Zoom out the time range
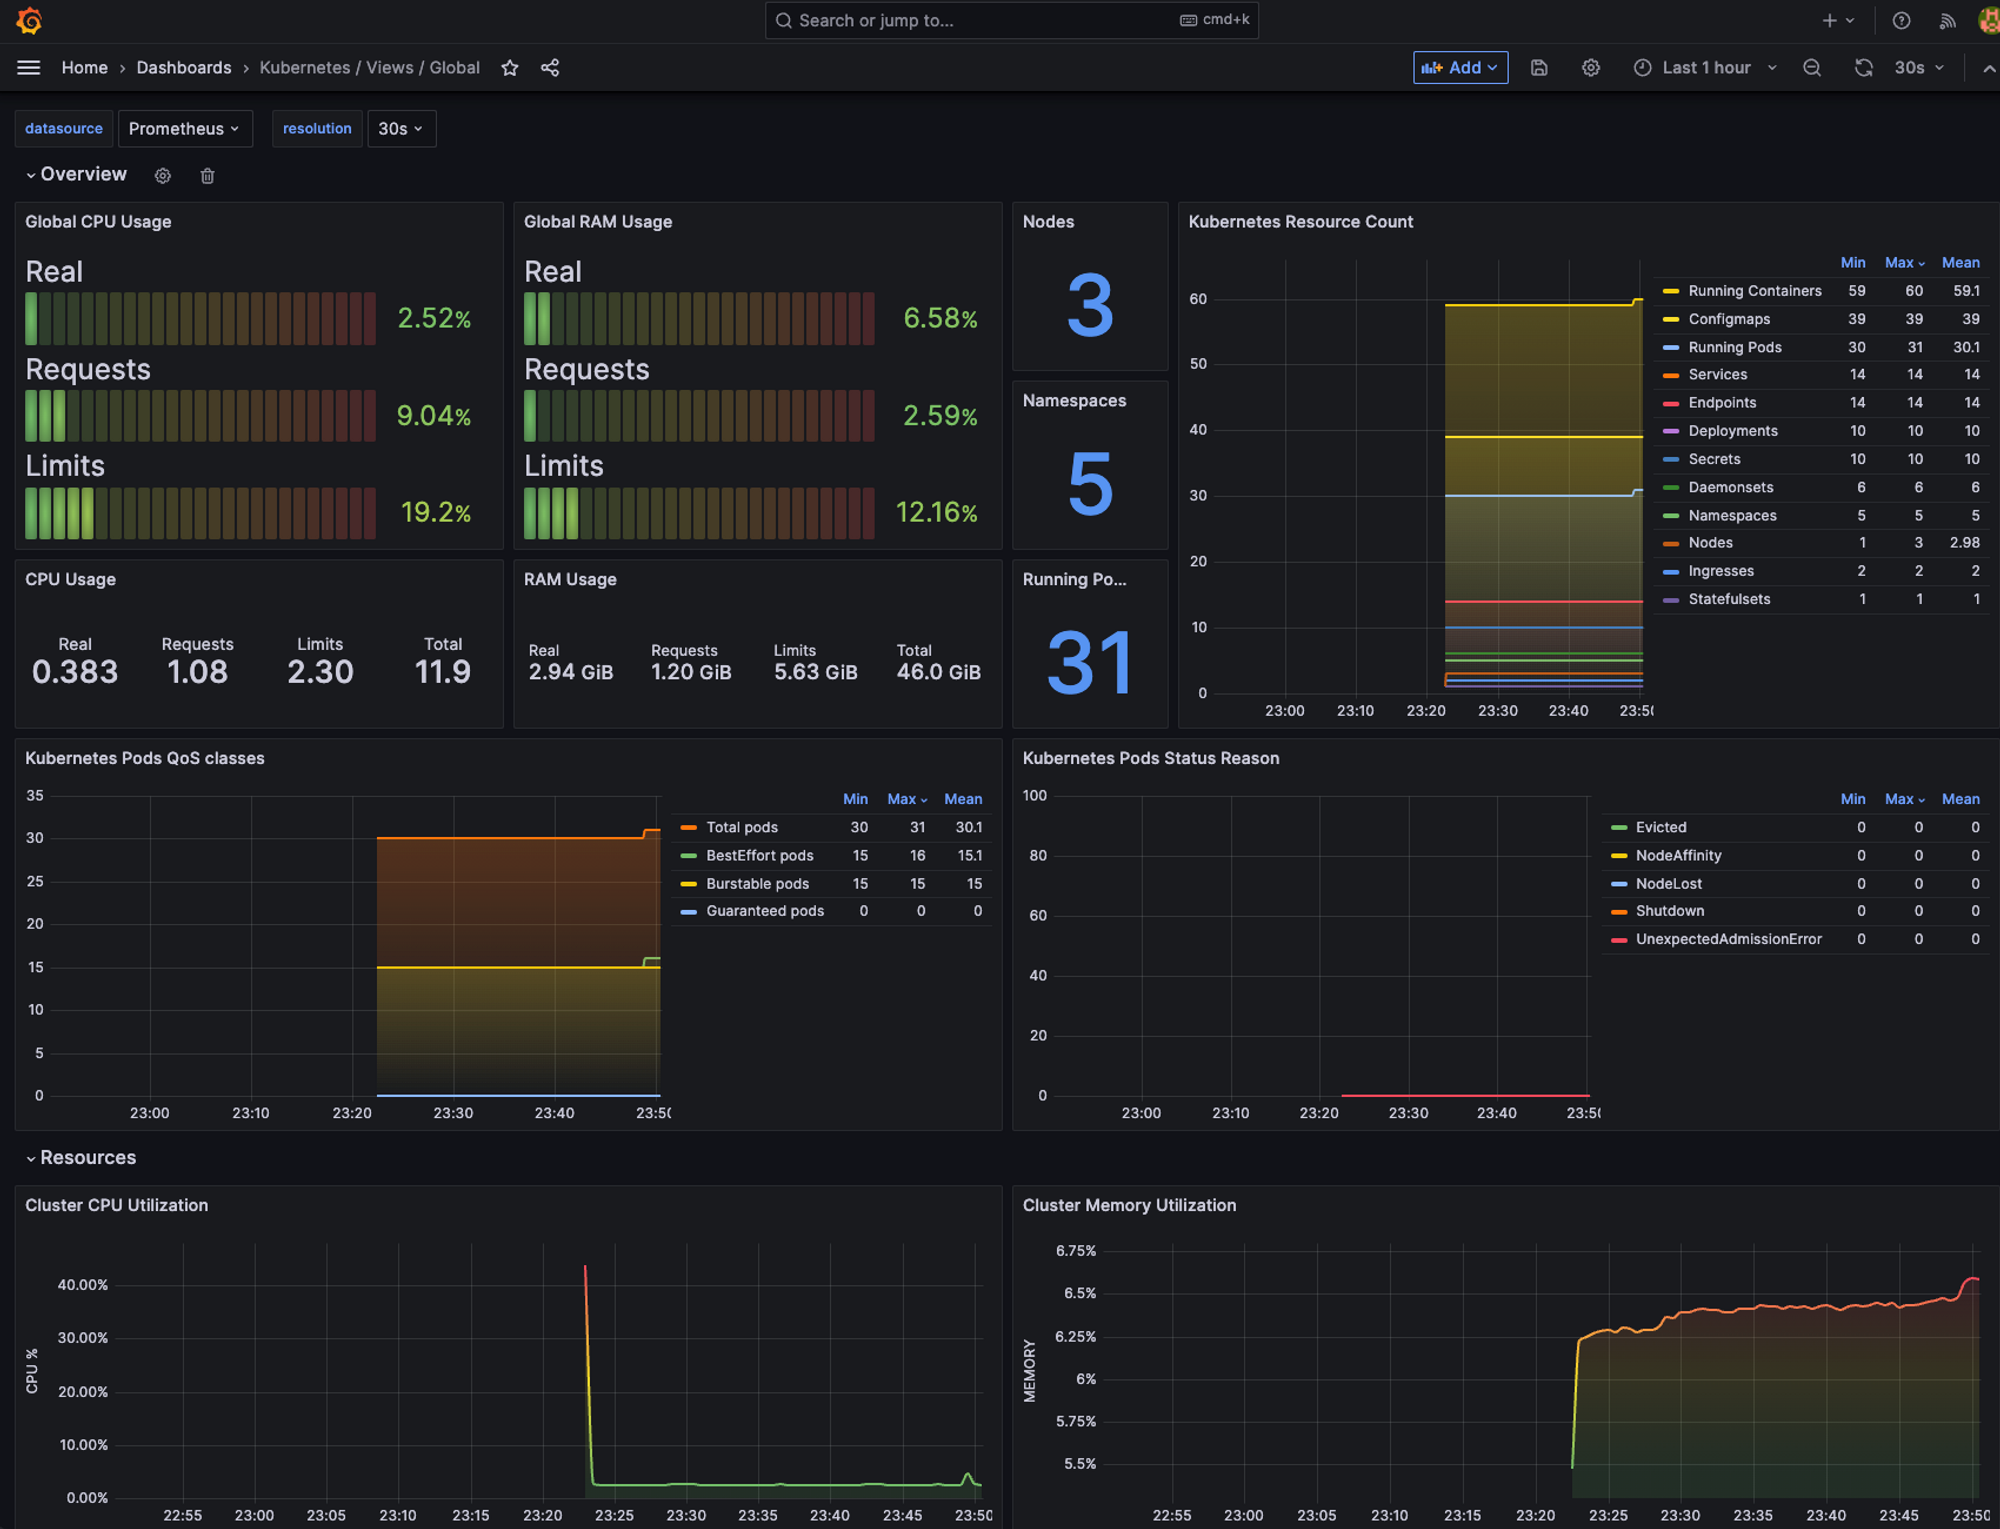This screenshot has height=1529, width=2000. click(1812, 68)
